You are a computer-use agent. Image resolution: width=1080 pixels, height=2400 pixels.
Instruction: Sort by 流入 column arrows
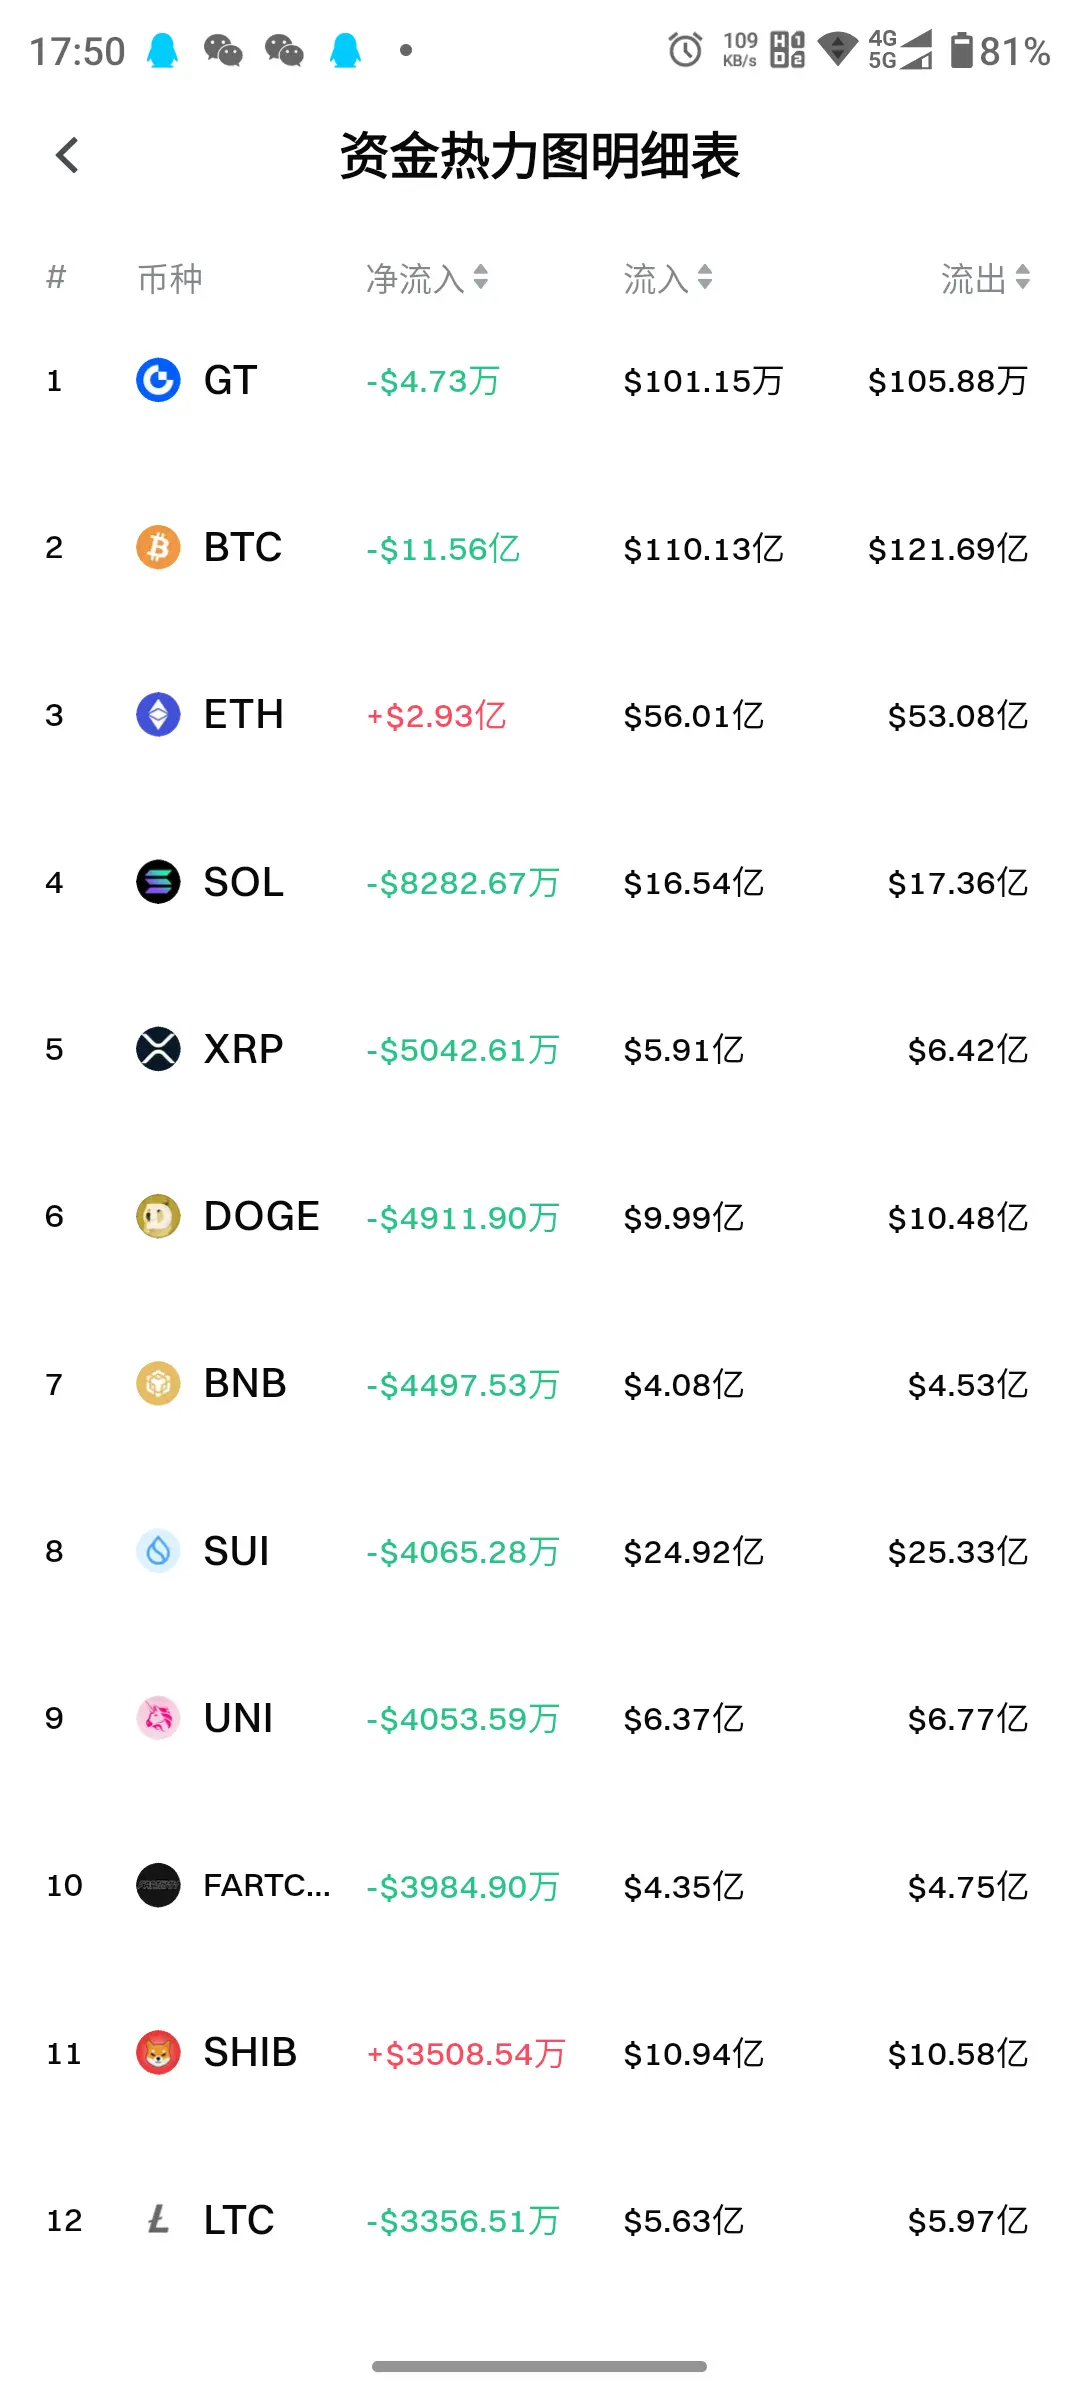[x=705, y=277]
